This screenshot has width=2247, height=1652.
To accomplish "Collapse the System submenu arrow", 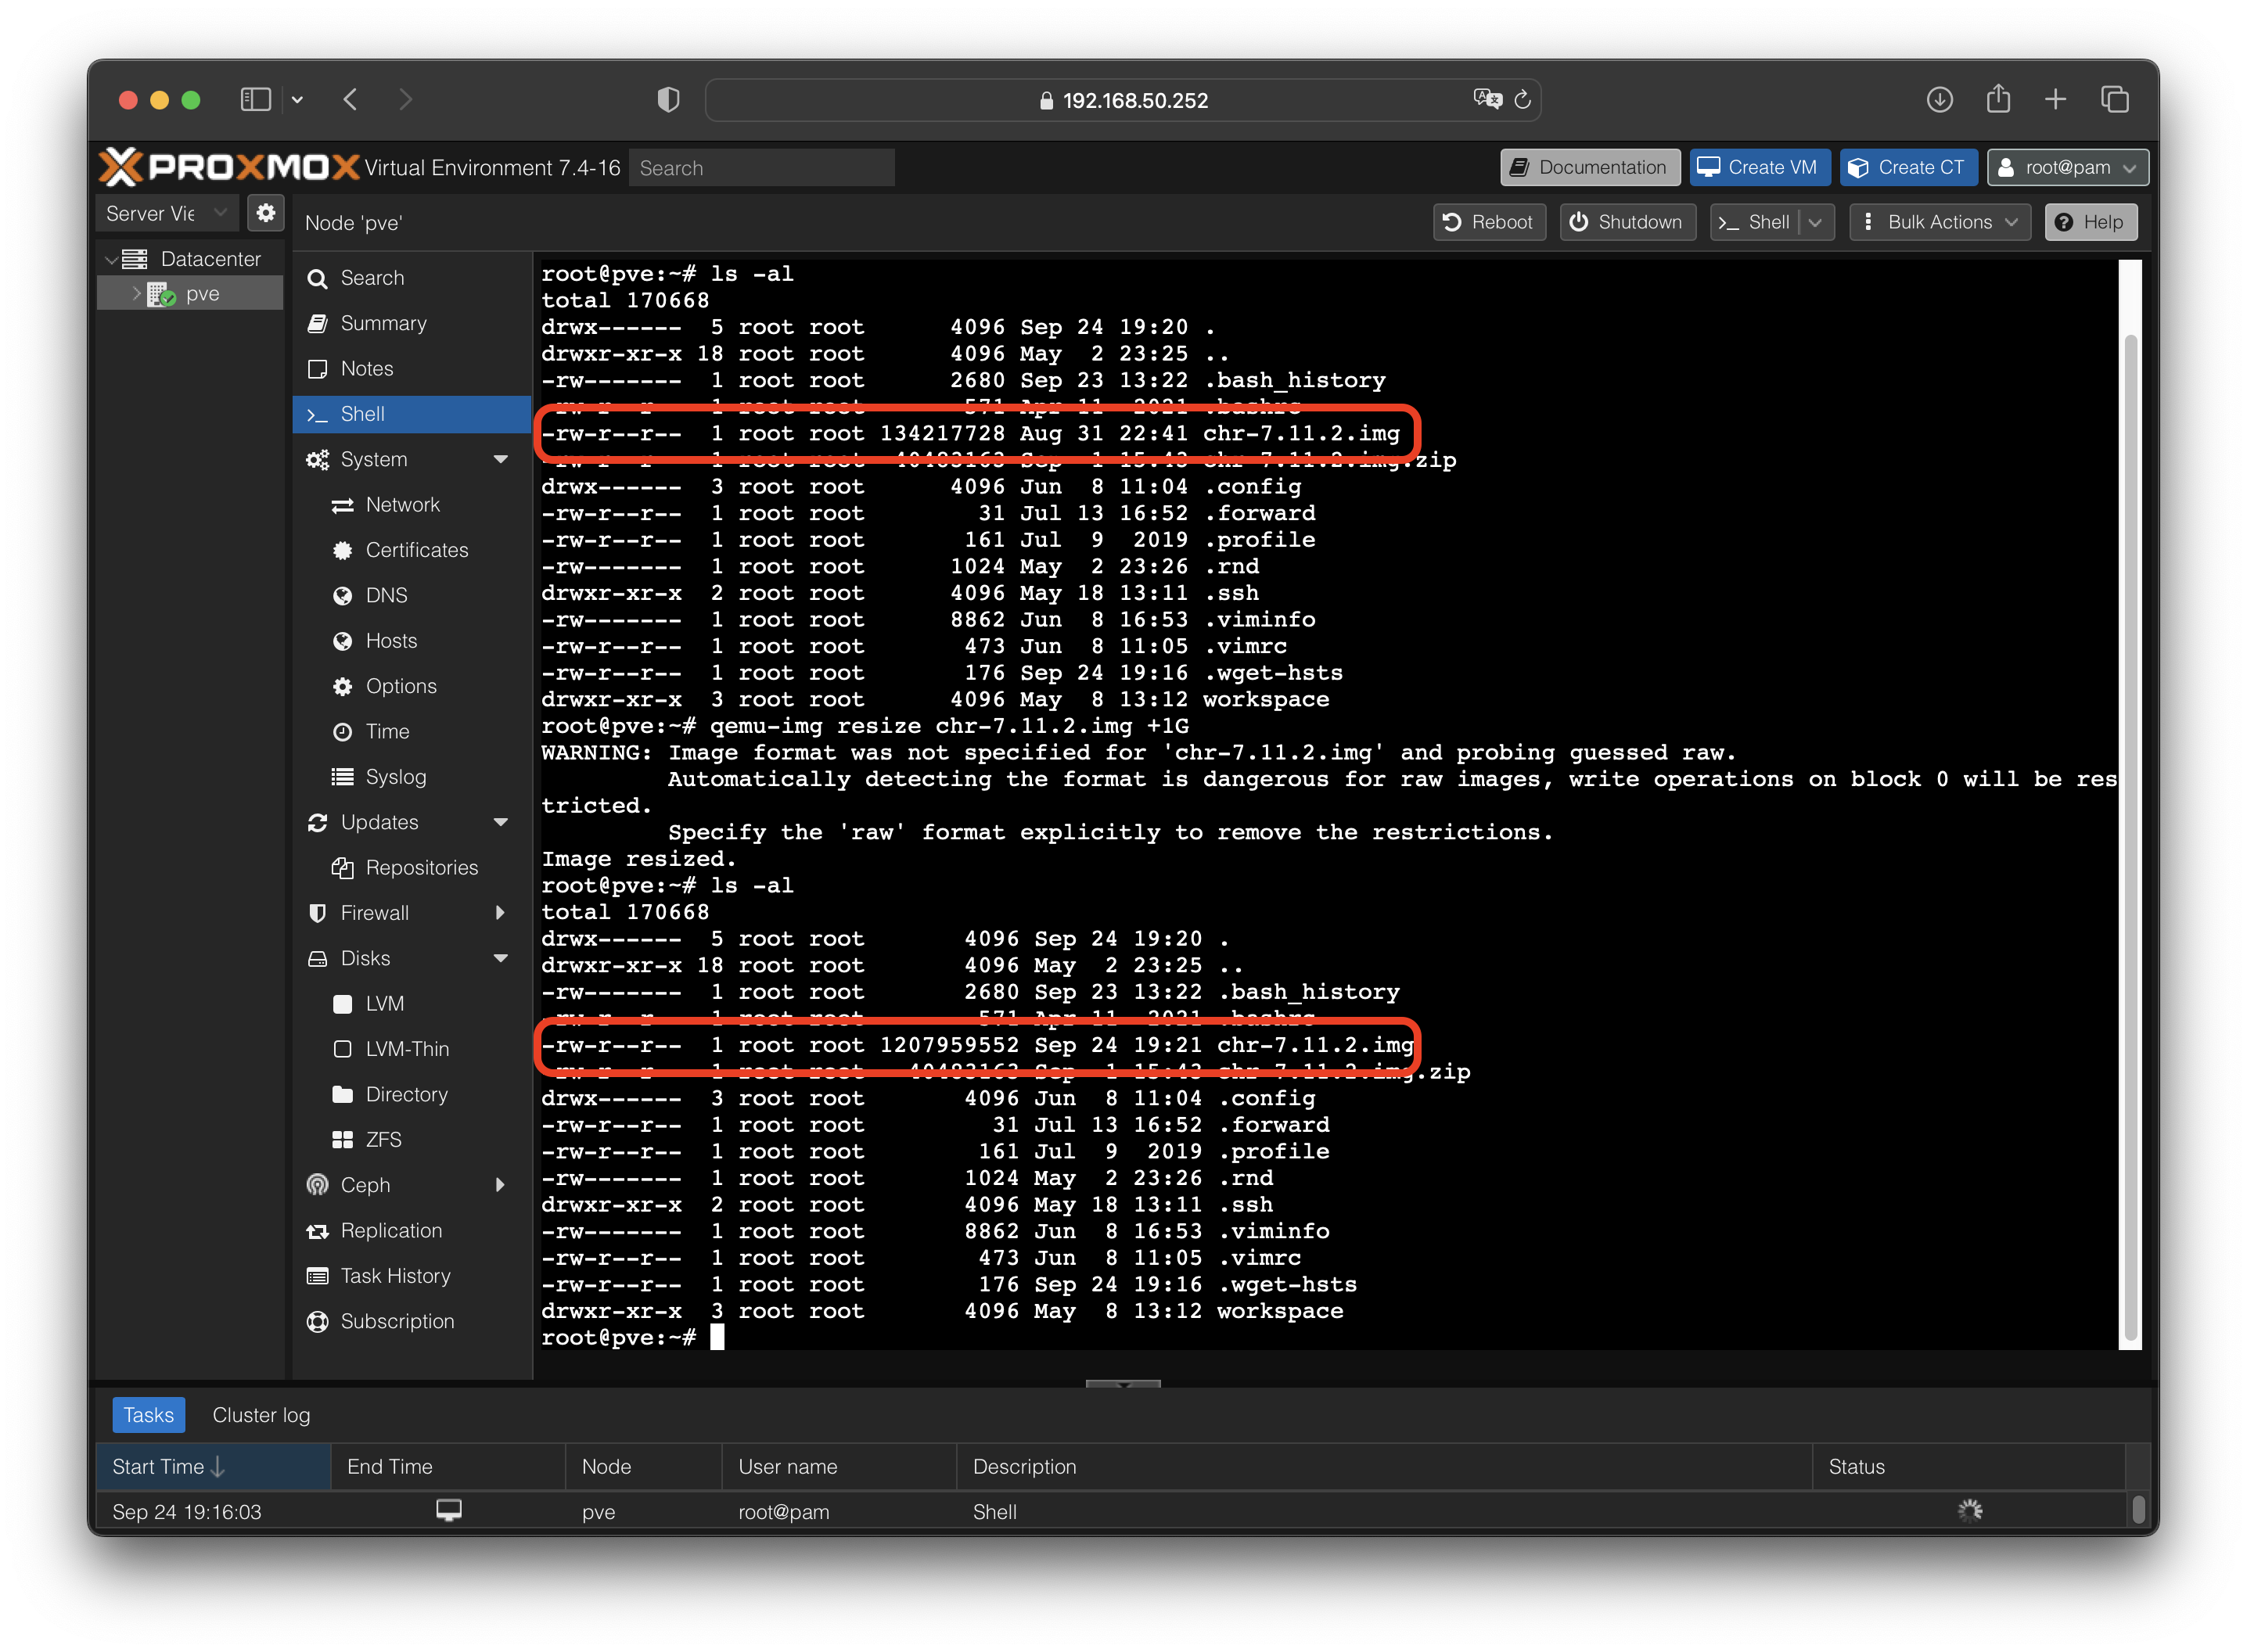I will (x=501, y=459).
